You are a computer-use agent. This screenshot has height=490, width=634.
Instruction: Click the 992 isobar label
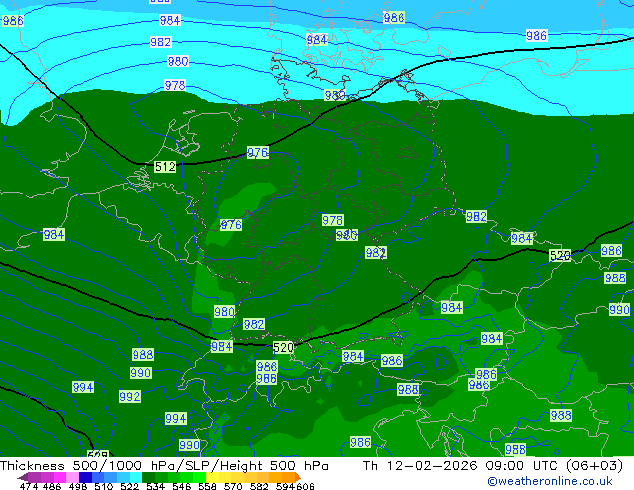click(x=130, y=397)
